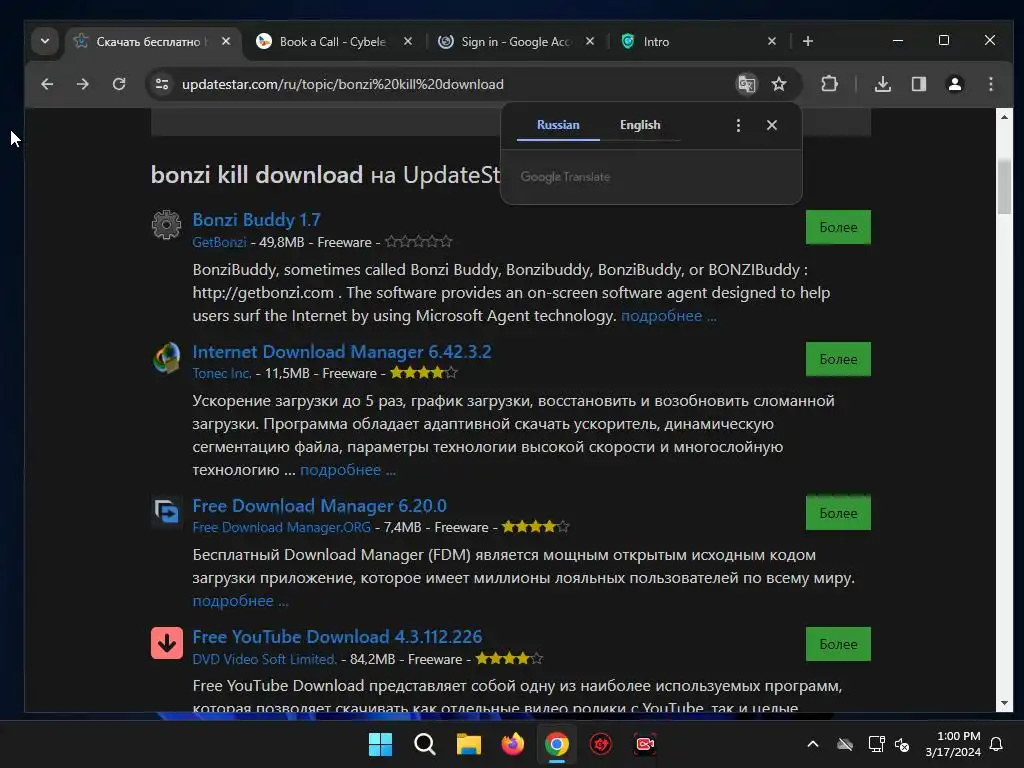Open the Extensions puzzle icon
The height and width of the screenshot is (768, 1024).
(x=829, y=84)
